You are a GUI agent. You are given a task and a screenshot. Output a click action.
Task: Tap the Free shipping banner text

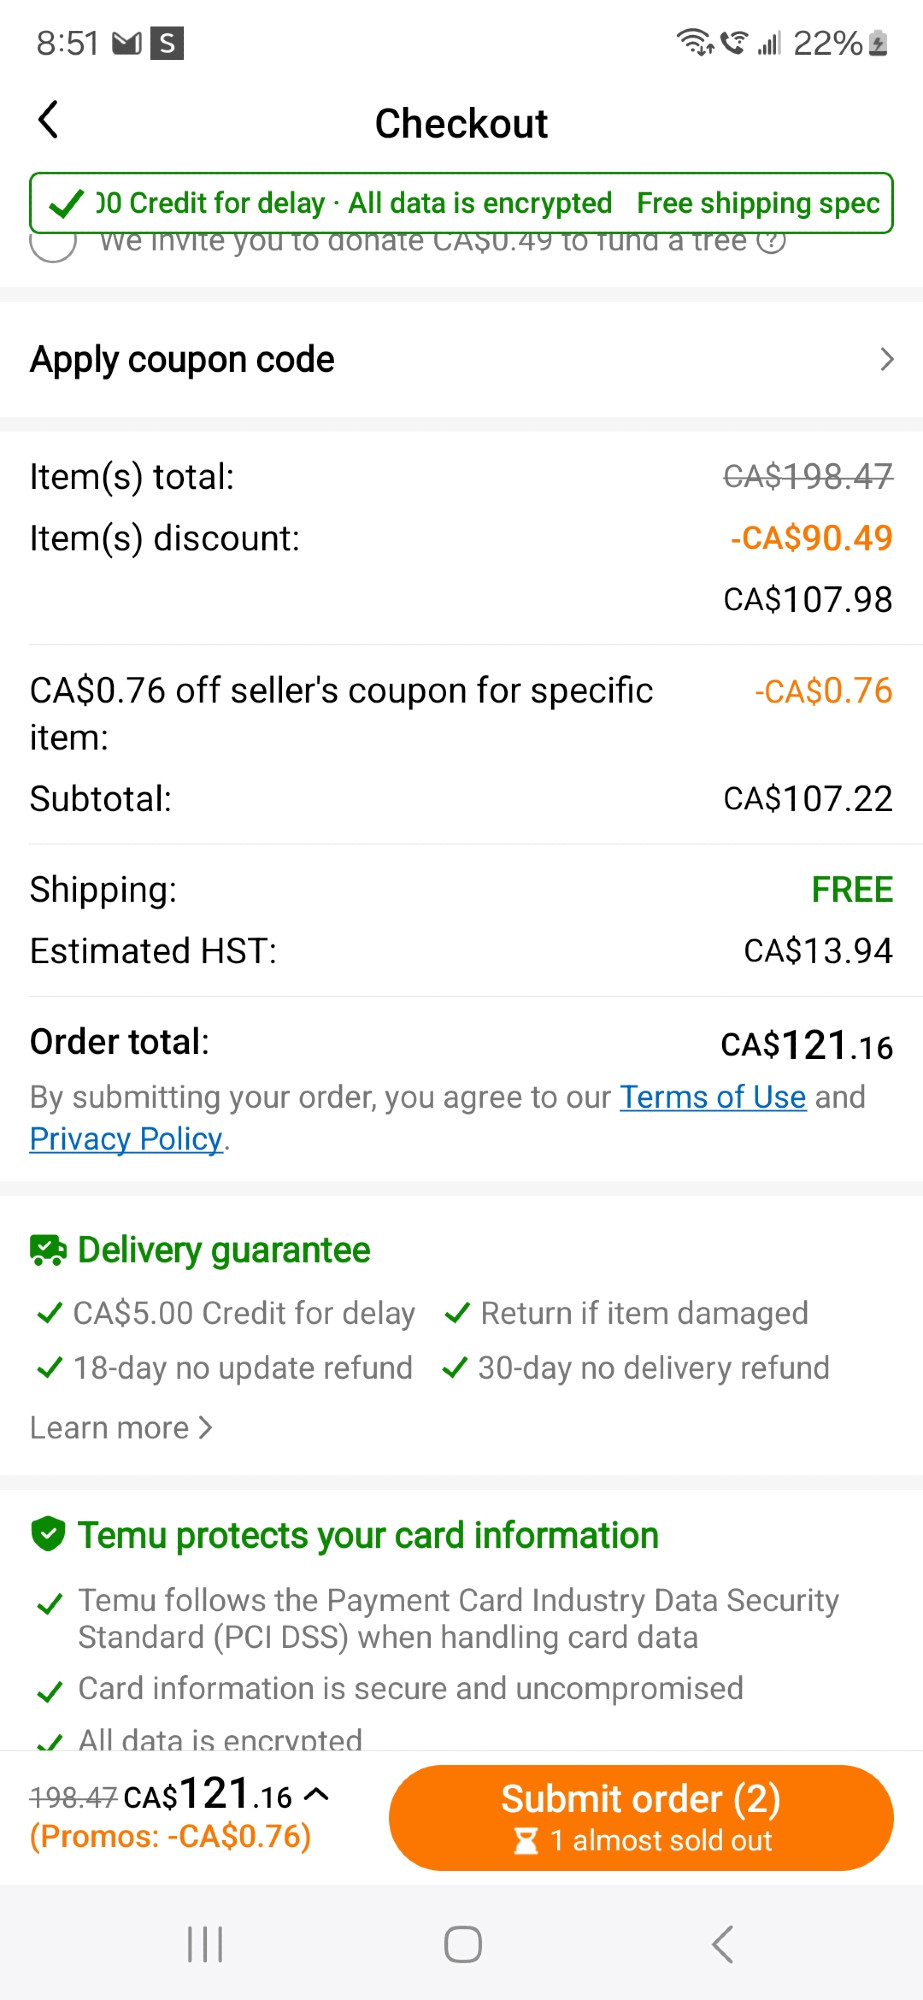click(x=758, y=204)
